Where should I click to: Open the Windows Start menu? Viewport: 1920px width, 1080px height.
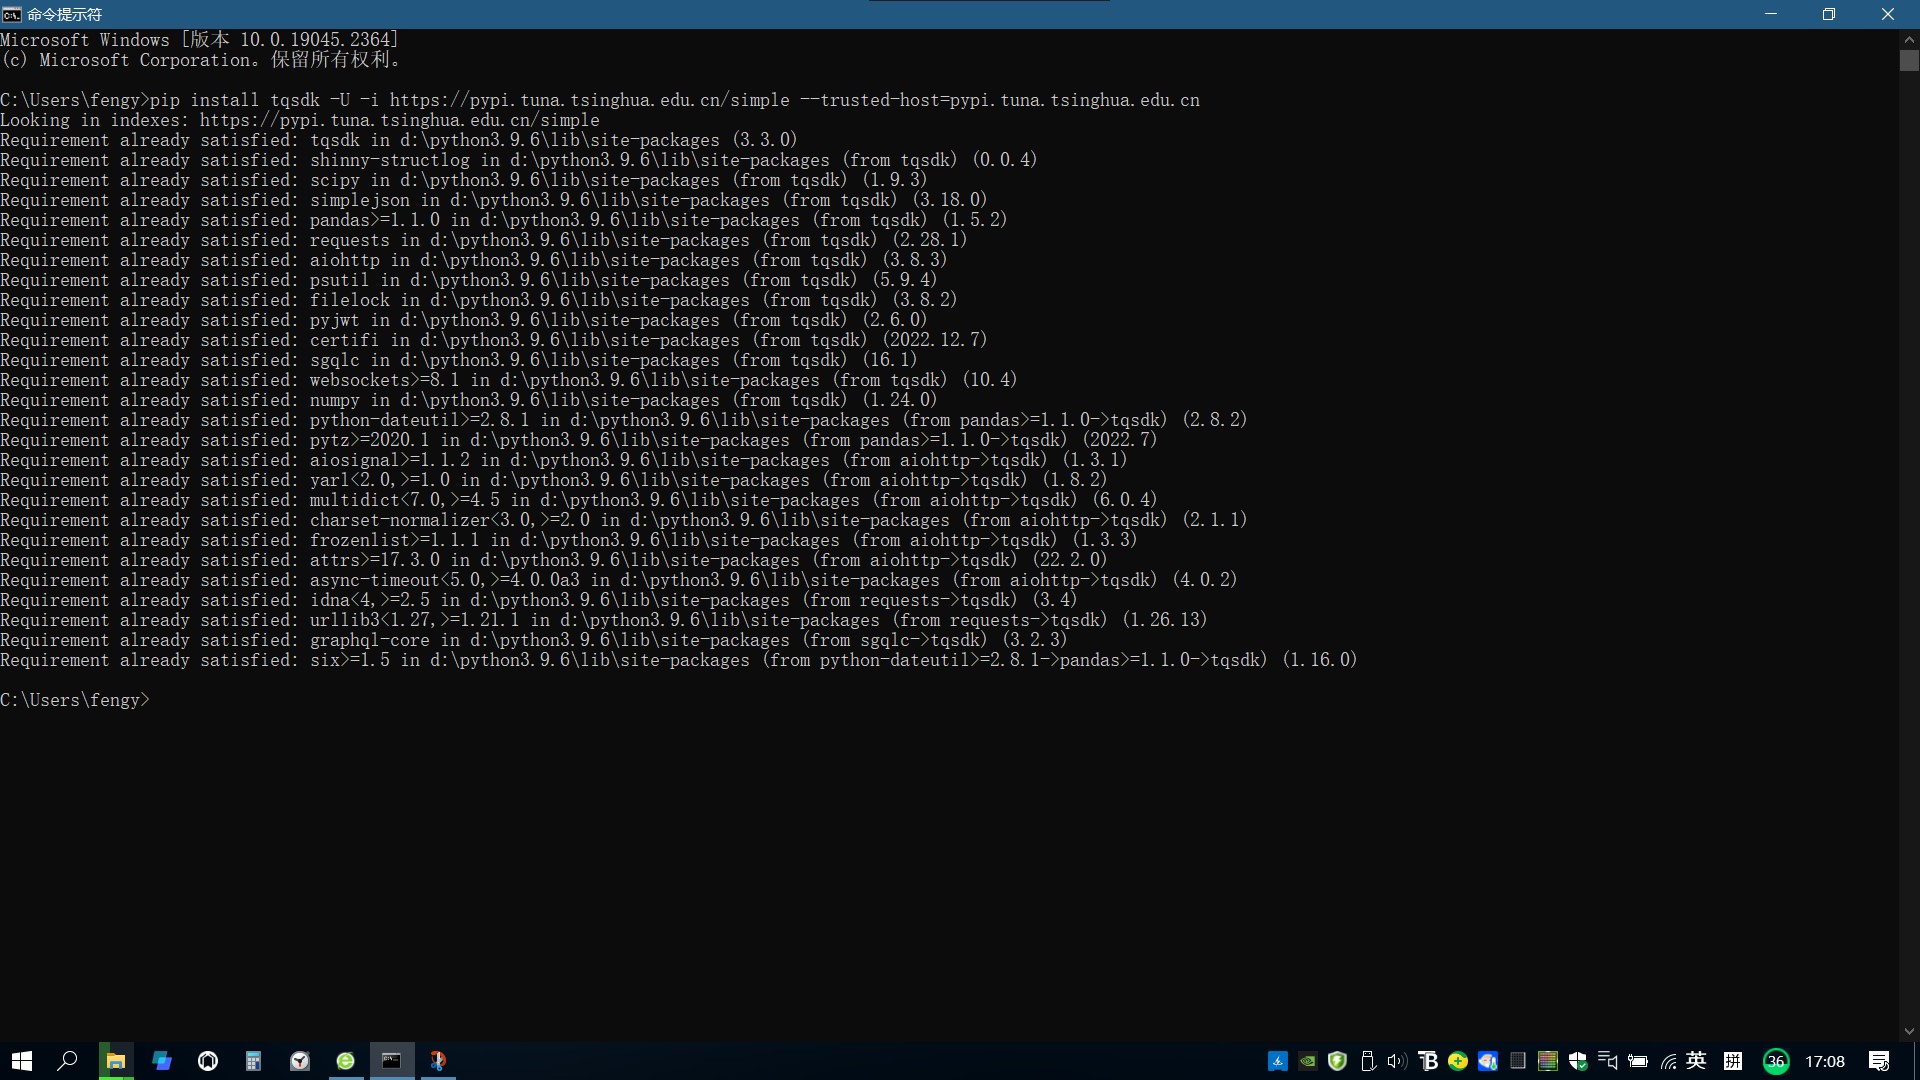point(22,1061)
